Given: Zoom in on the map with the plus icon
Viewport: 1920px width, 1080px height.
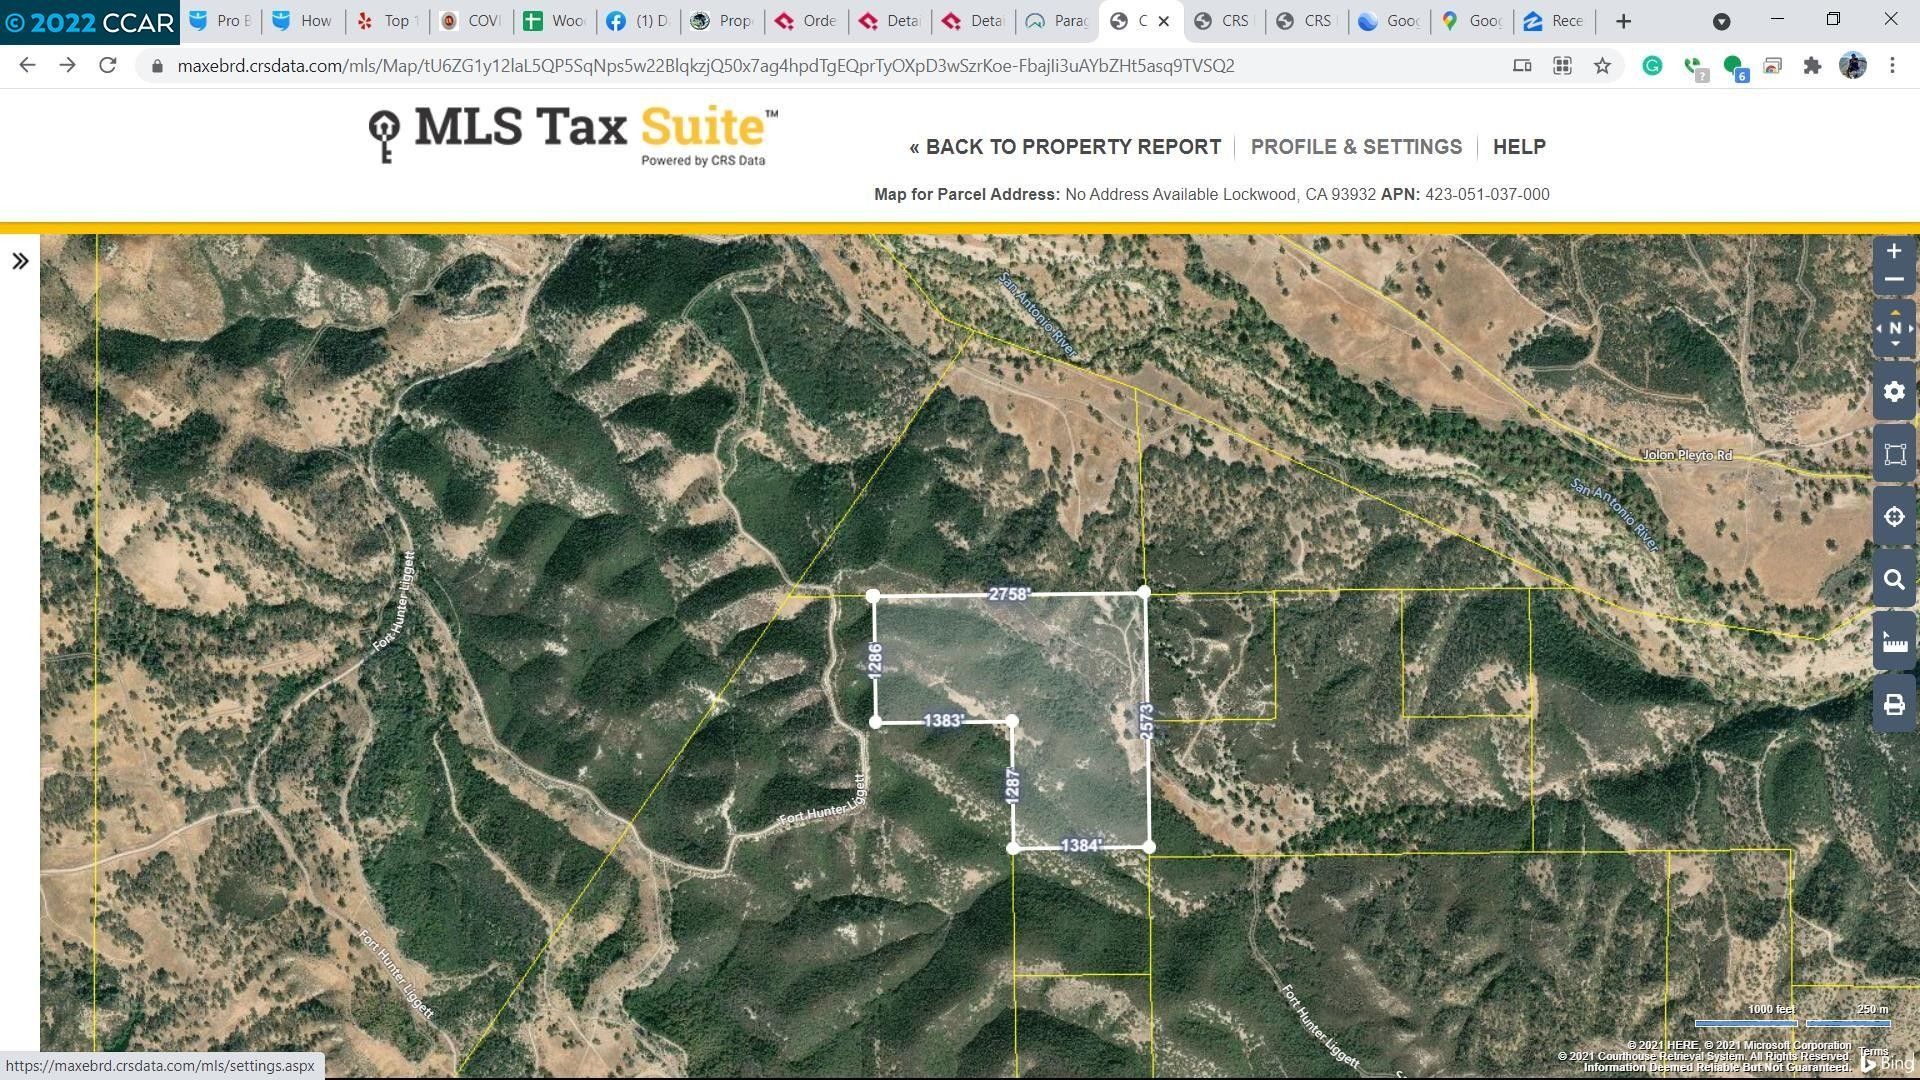Looking at the screenshot, I should tap(1894, 250).
